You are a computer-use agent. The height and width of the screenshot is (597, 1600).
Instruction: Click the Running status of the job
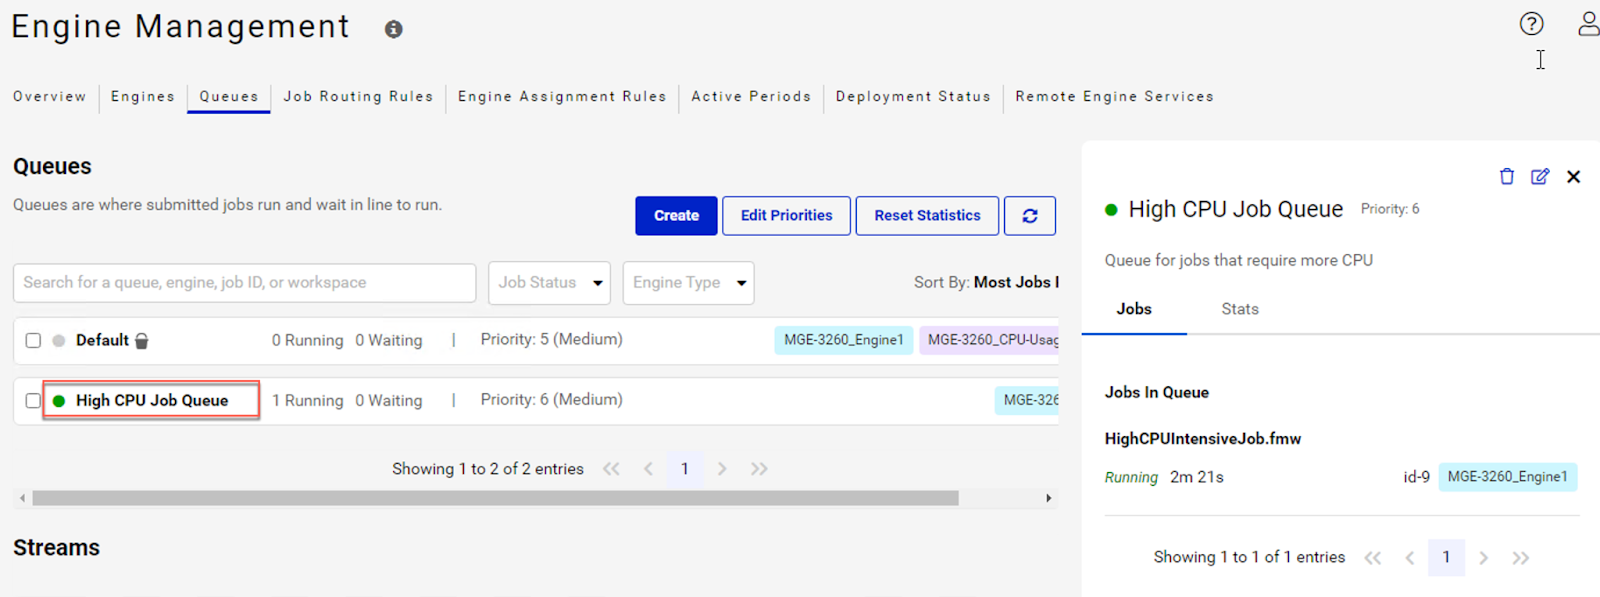point(1131,478)
